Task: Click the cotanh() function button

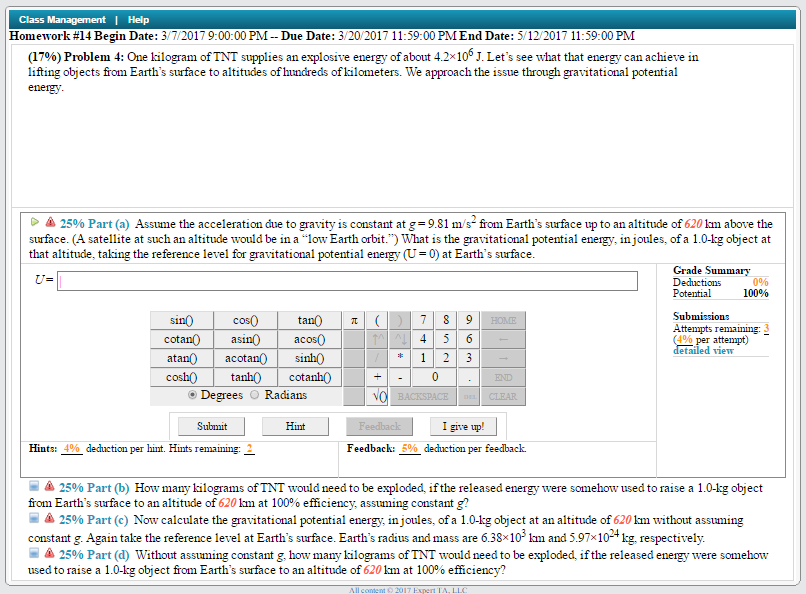Action: coord(309,377)
